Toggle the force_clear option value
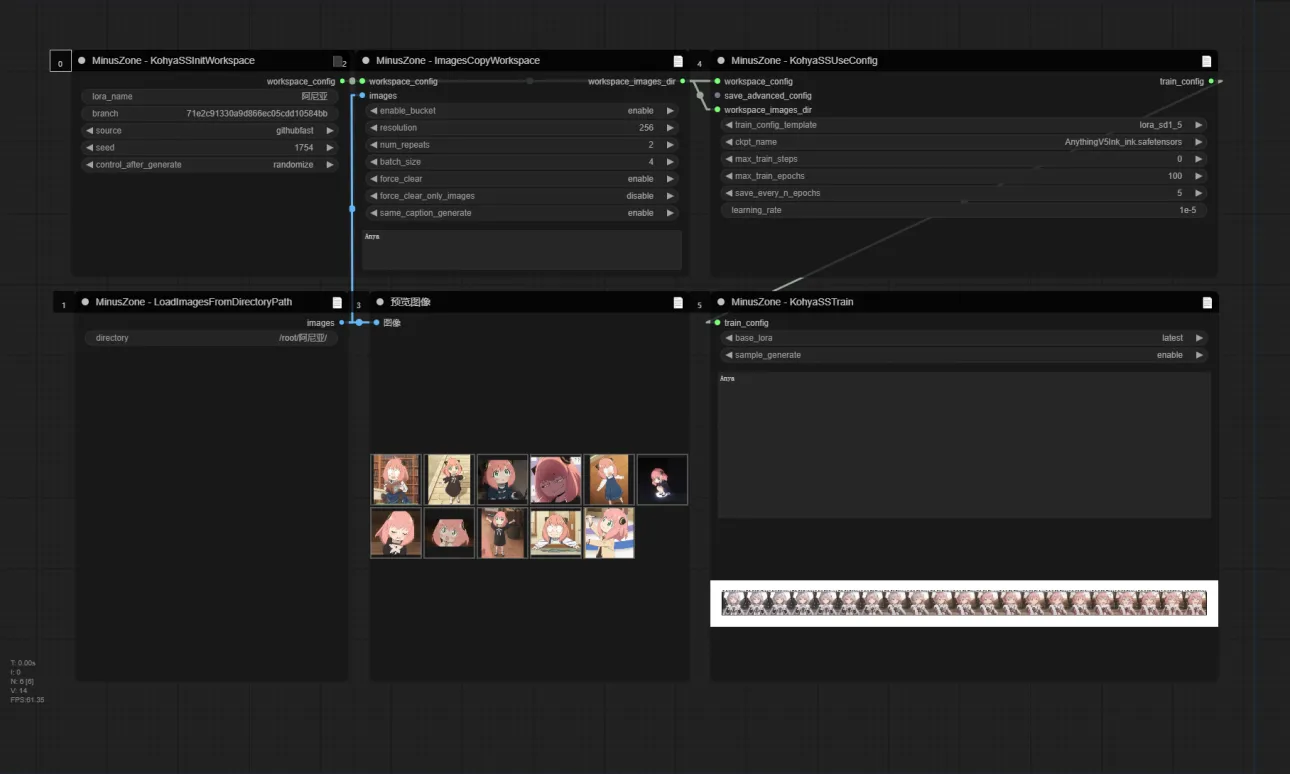1290x774 pixels. tap(522, 179)
